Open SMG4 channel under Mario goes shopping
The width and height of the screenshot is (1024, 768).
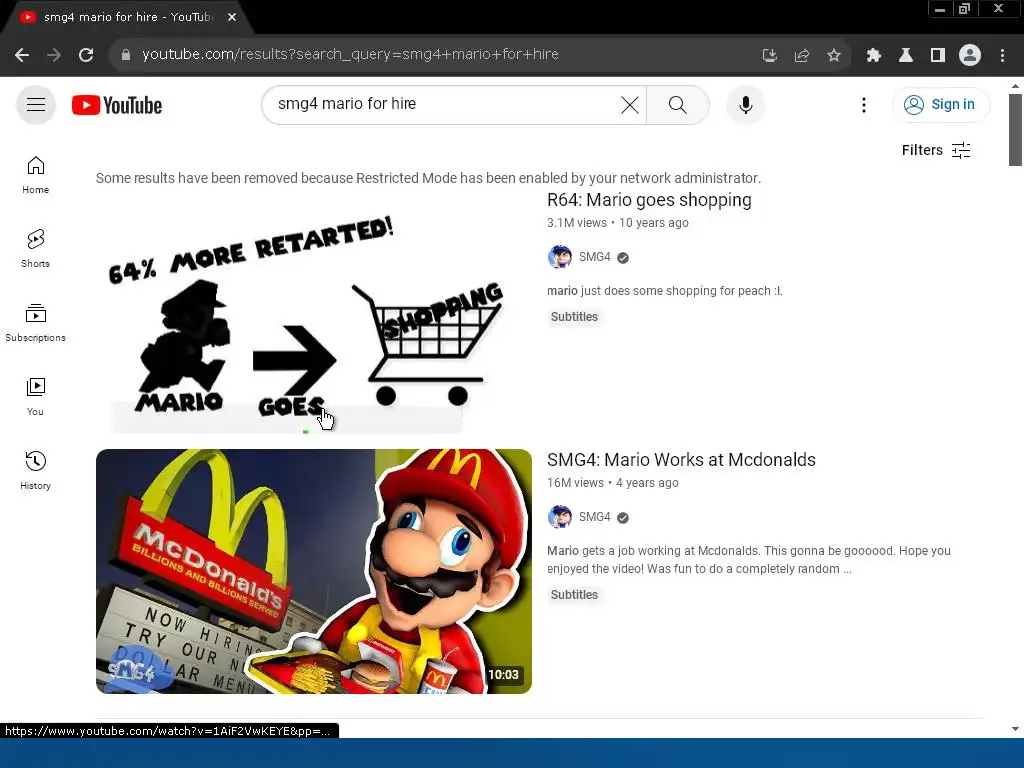[594, 257]
